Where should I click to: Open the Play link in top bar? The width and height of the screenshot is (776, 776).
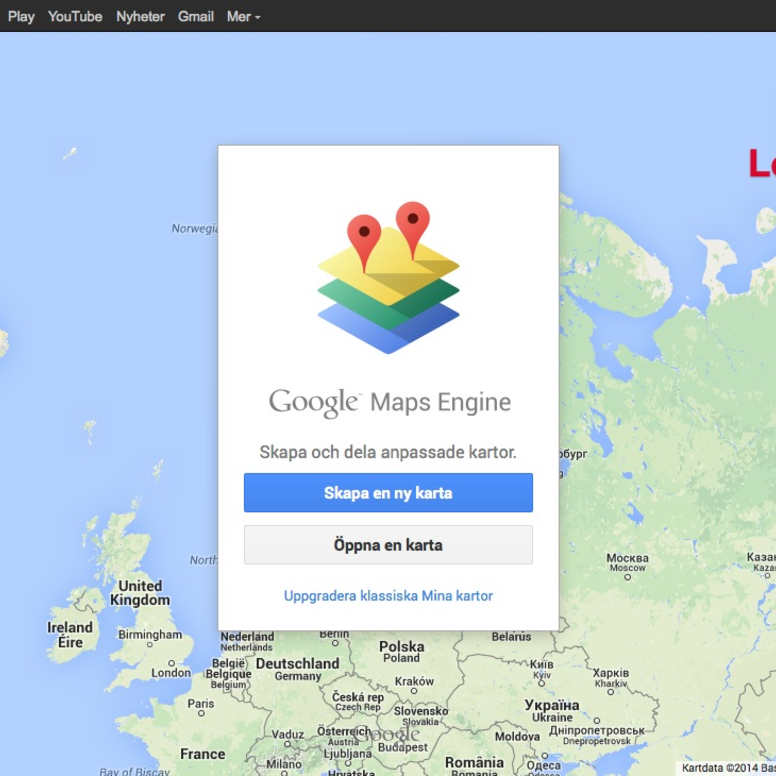pos(21,16)
